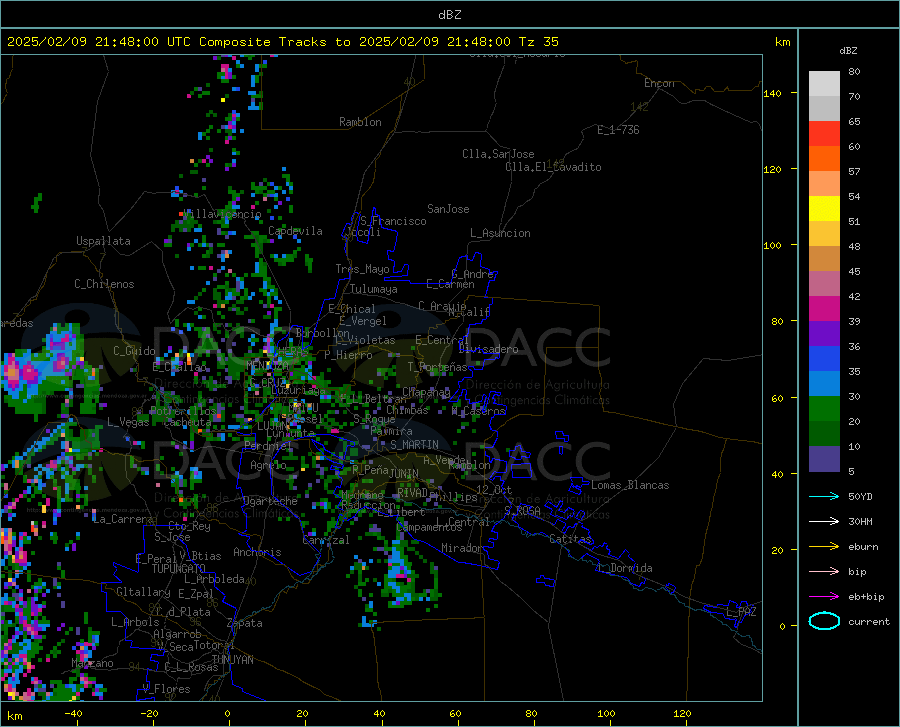Click the 'Clla.El_Cavadito' map label
900x727 pixels.
coord(553,167)
